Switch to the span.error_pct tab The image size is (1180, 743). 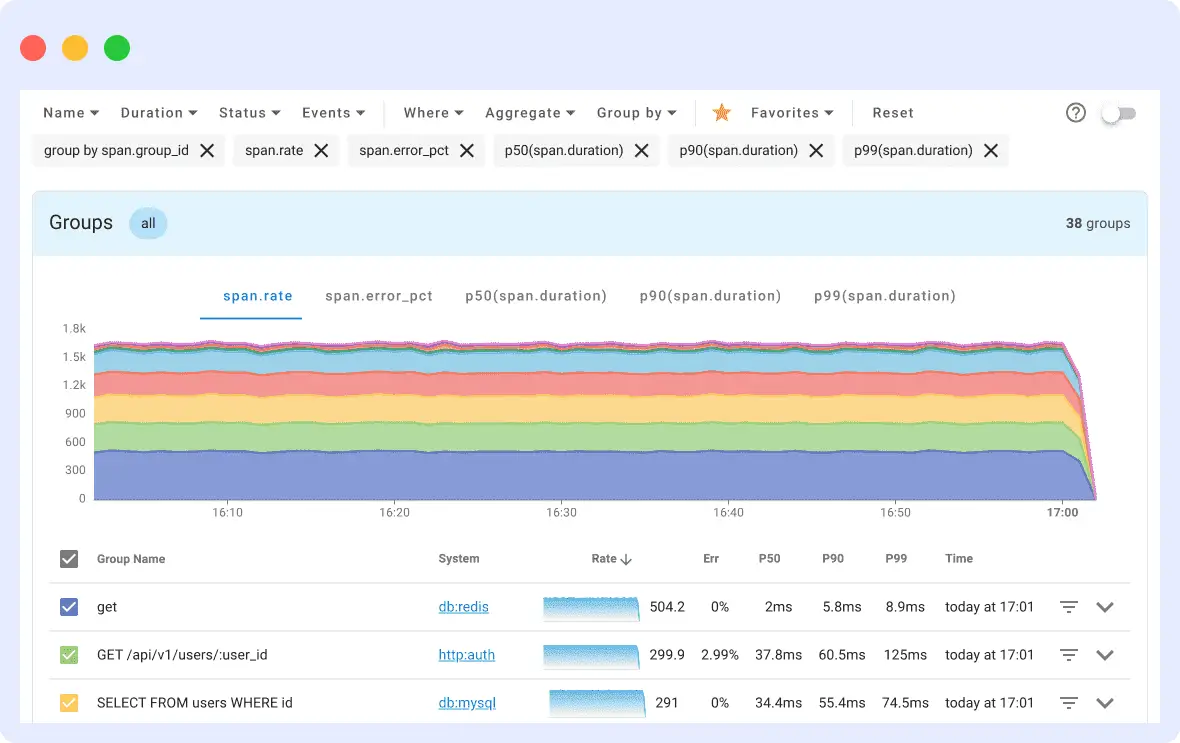click(378, 296)
